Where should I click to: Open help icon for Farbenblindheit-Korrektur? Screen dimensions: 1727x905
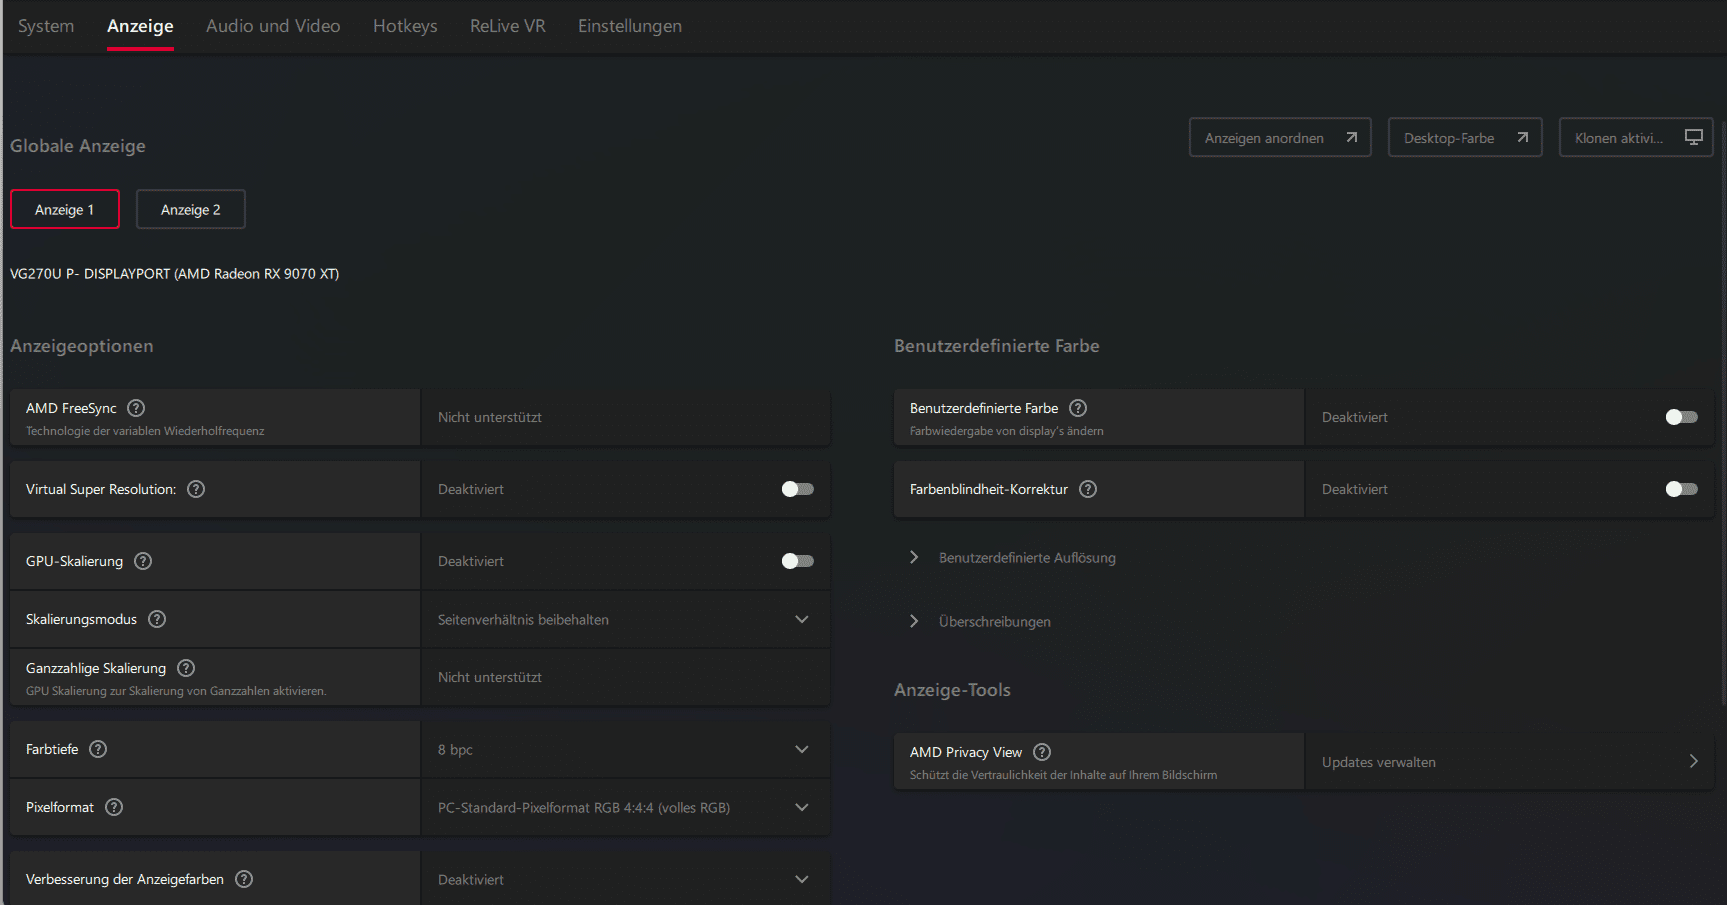click(x=1088, y=489)
